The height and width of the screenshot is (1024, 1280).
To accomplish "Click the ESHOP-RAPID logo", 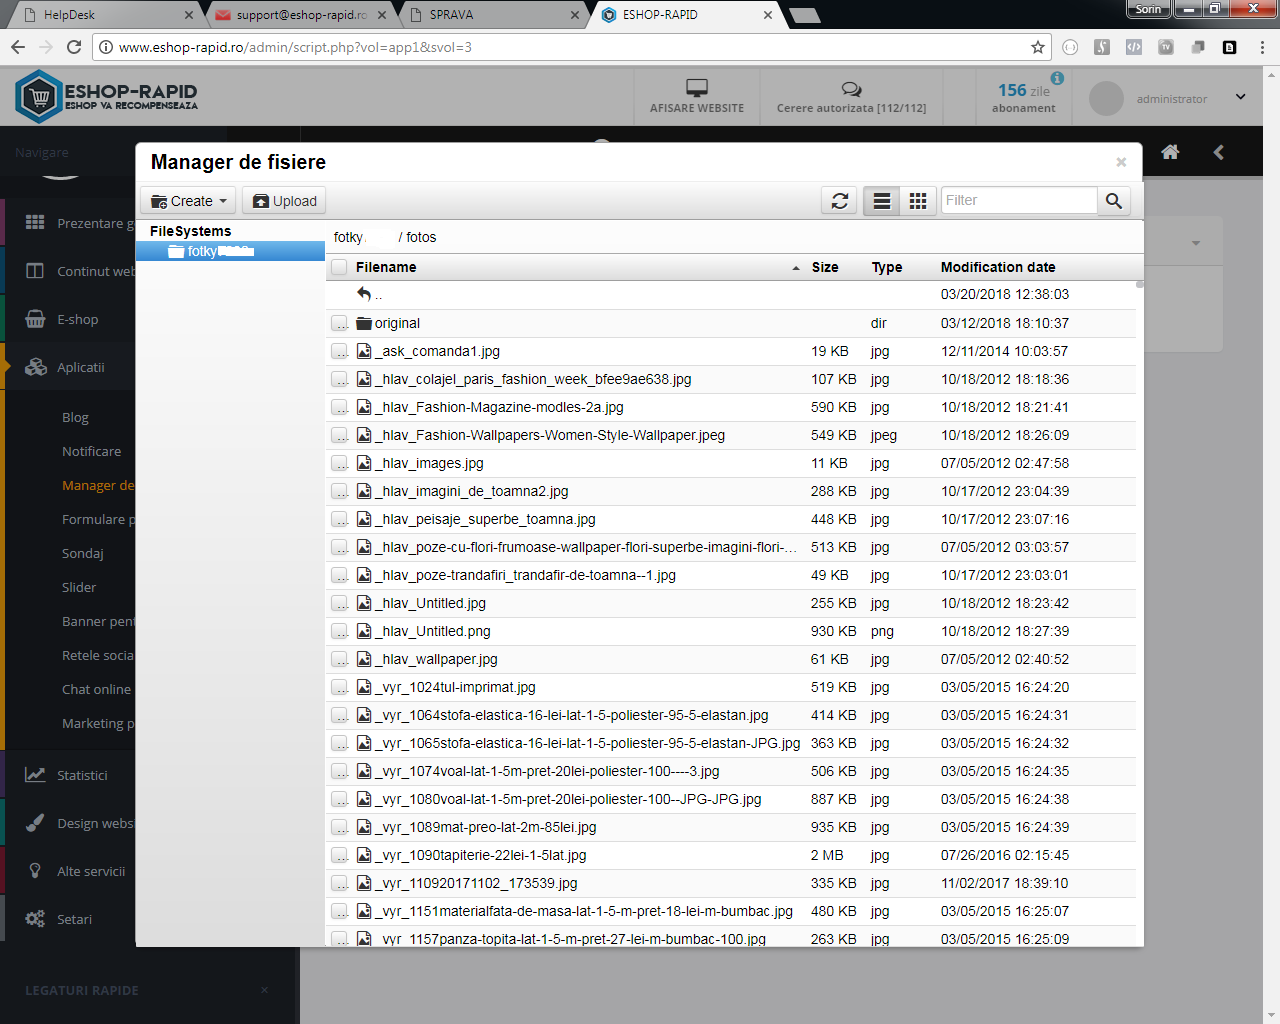I will (107, 96).
